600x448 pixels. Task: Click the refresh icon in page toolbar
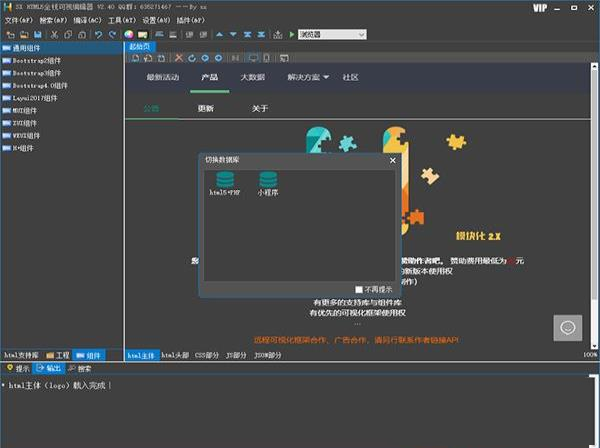(192, 58)
